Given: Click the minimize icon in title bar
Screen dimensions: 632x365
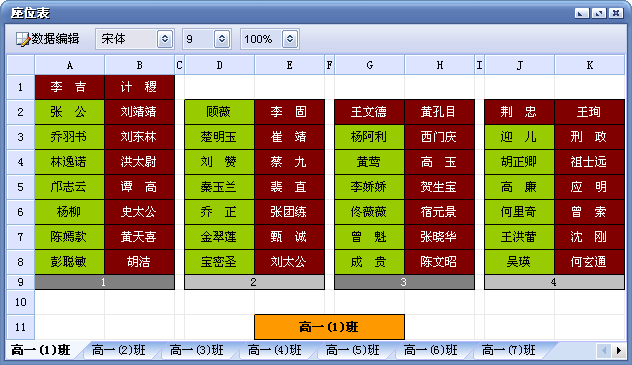Looking at the screenshot, I should 582,13.
